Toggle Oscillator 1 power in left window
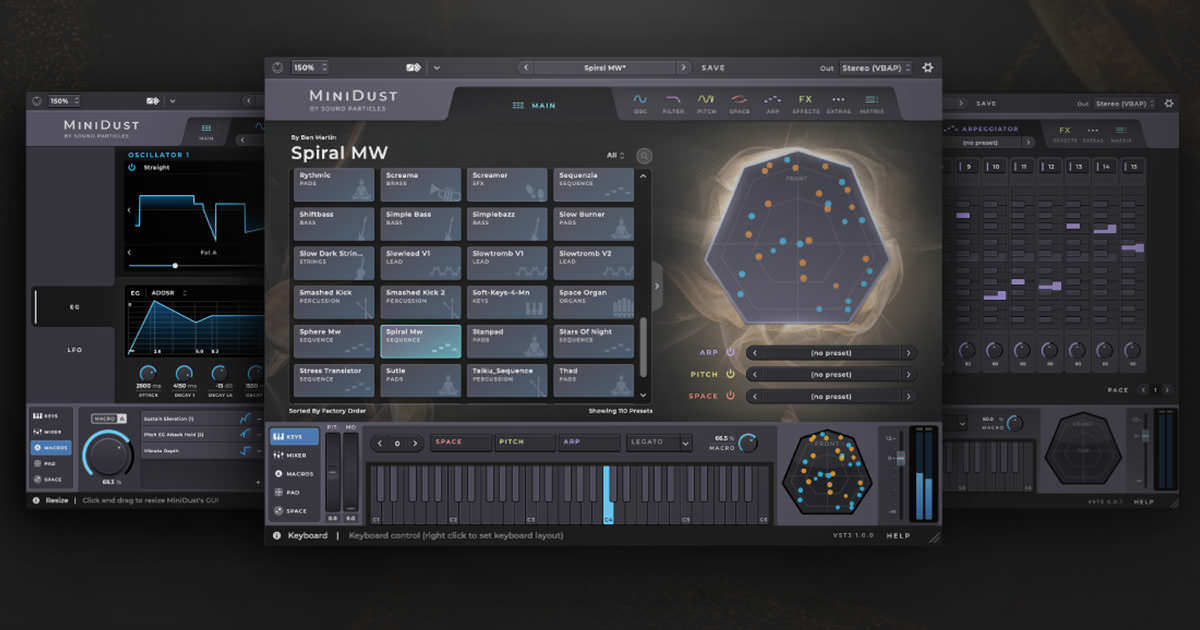 132,168
